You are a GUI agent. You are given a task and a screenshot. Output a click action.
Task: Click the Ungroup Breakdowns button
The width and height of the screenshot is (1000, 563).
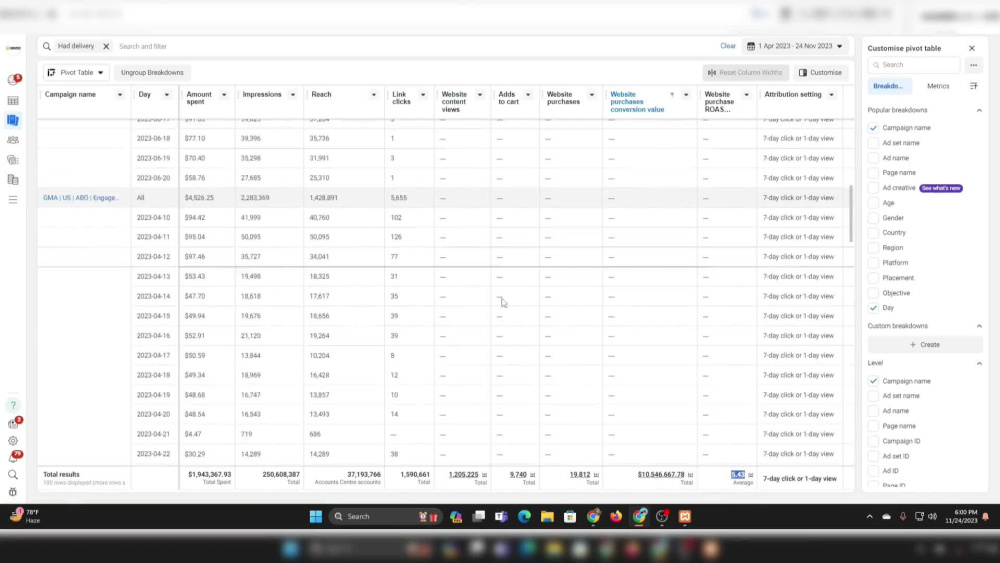(152, 73)
